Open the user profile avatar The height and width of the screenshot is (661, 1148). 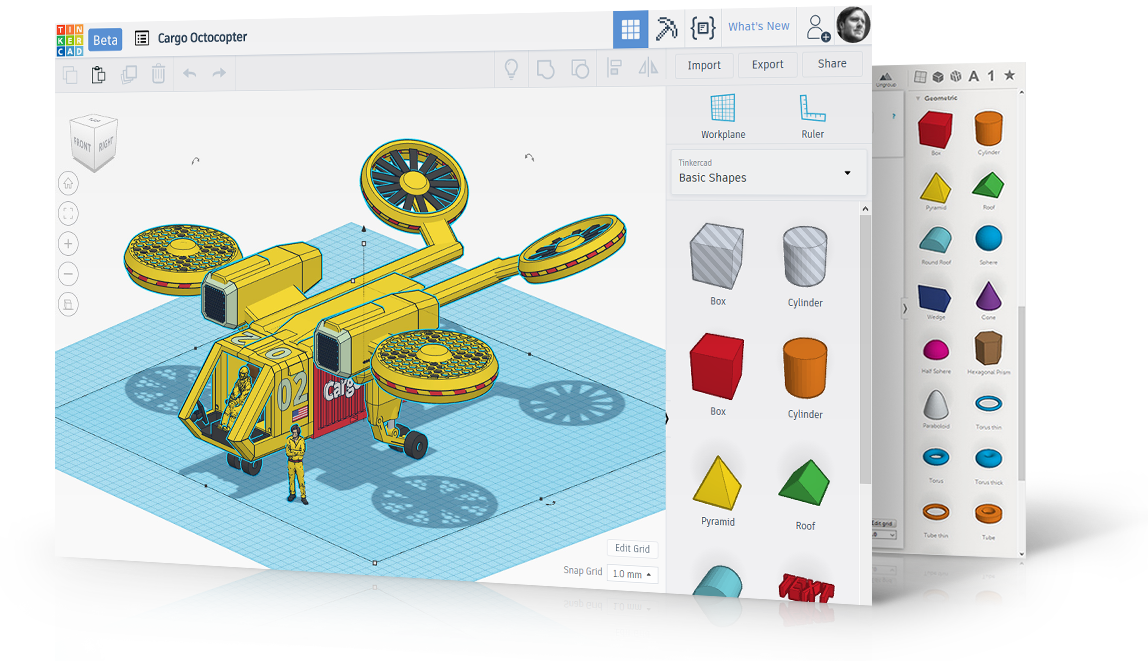tap(853, 24)
